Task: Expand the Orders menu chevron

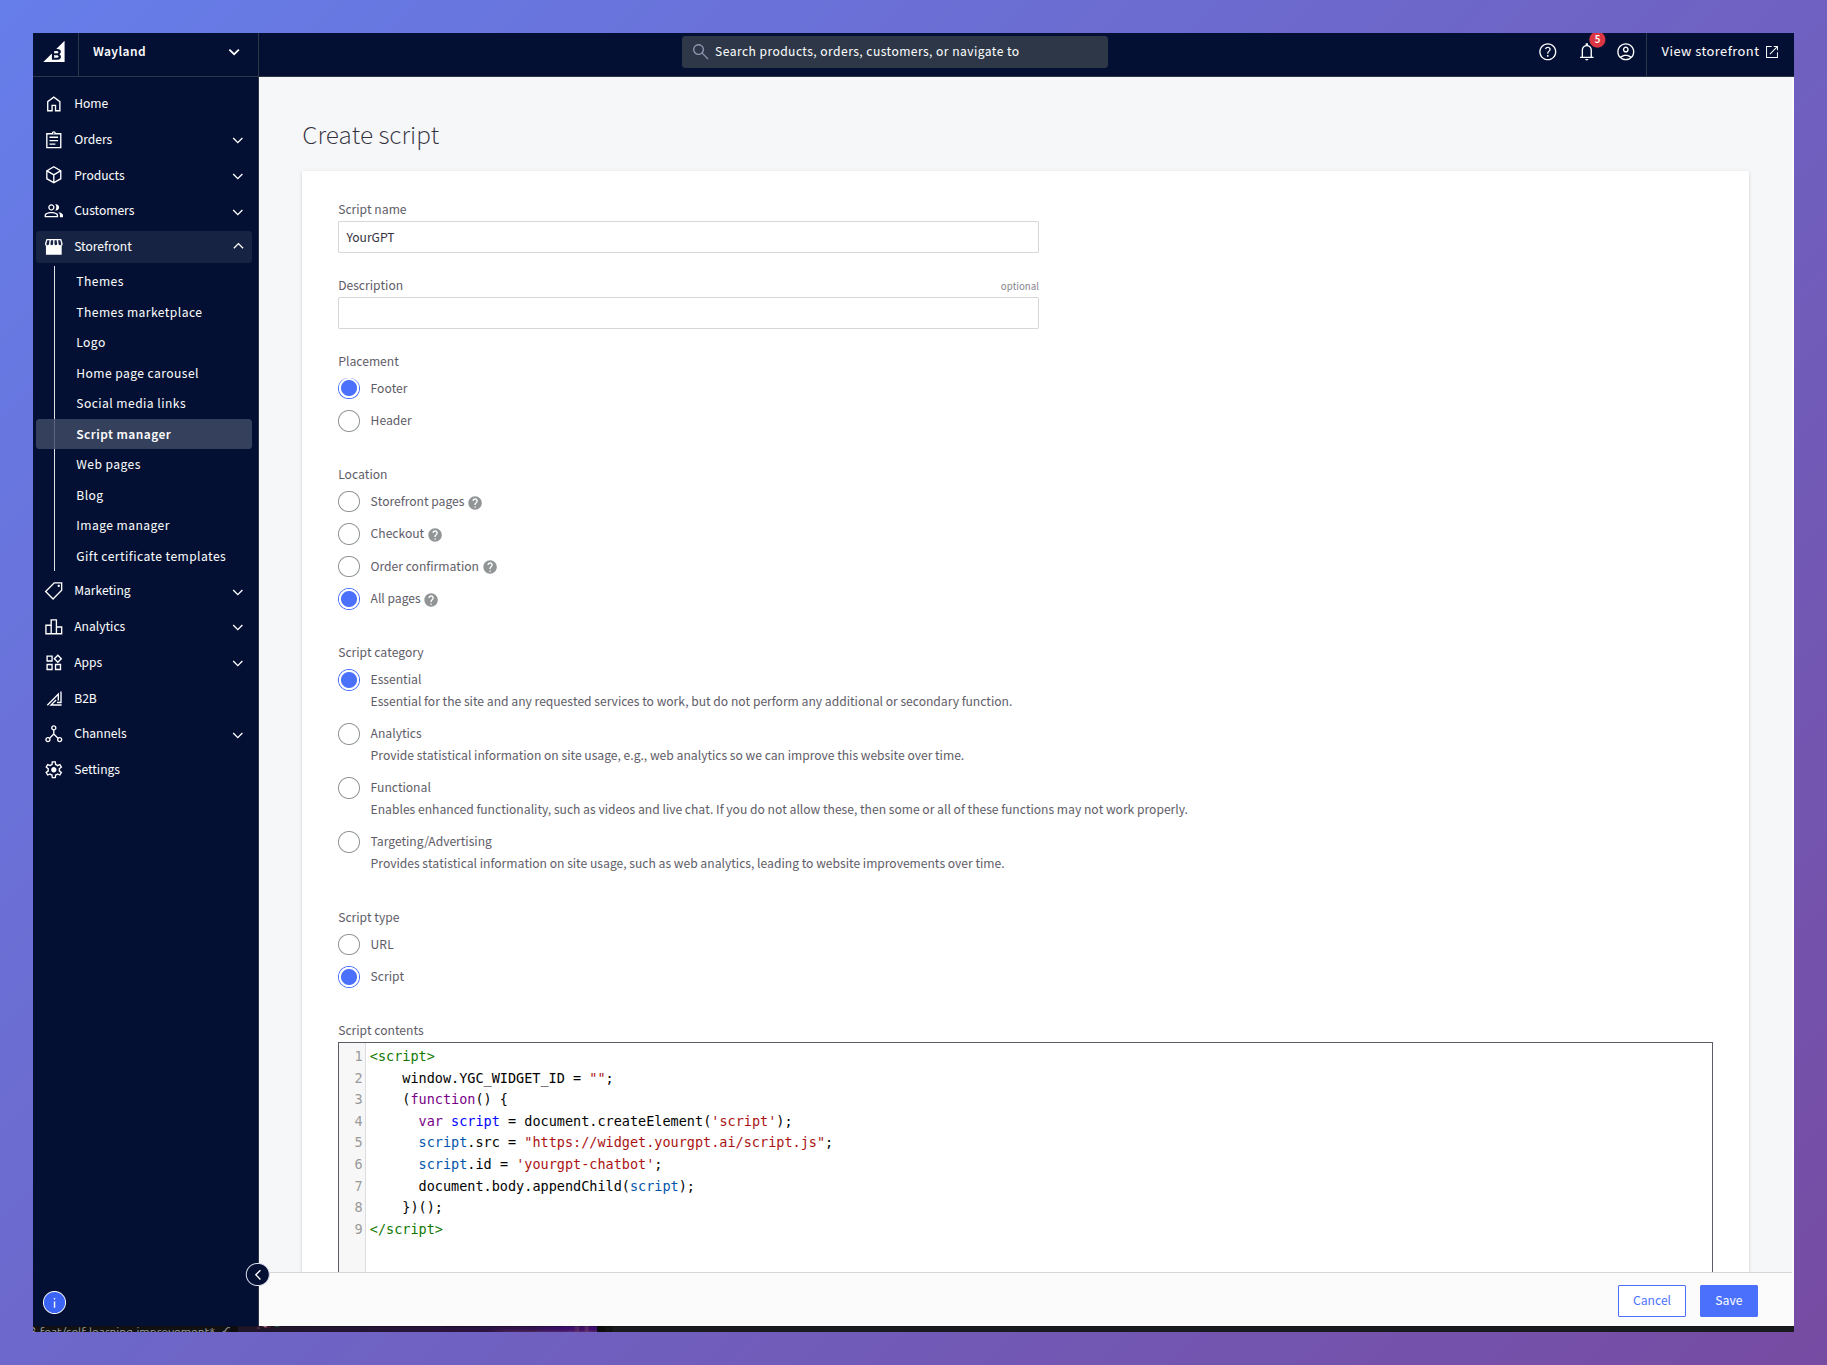Action: pyautogui.click(x=238, y=140)
